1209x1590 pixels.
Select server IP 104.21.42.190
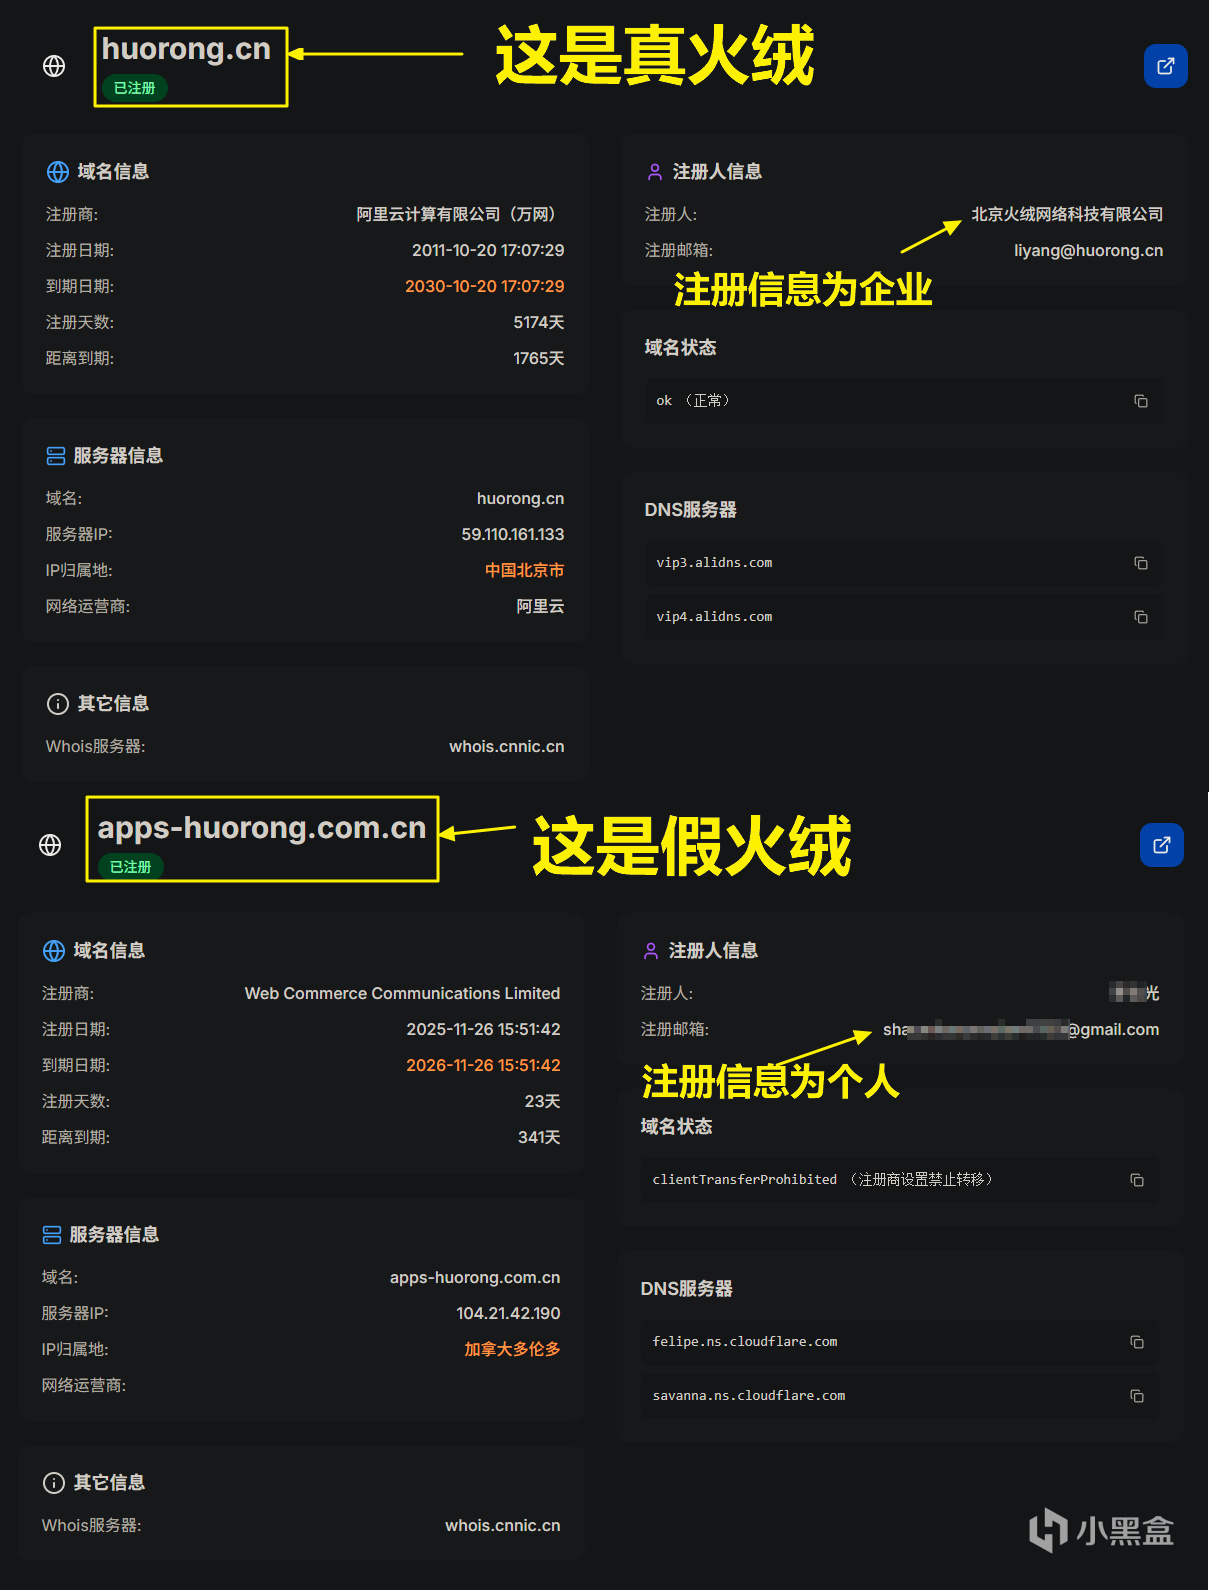pos(508,1313)
